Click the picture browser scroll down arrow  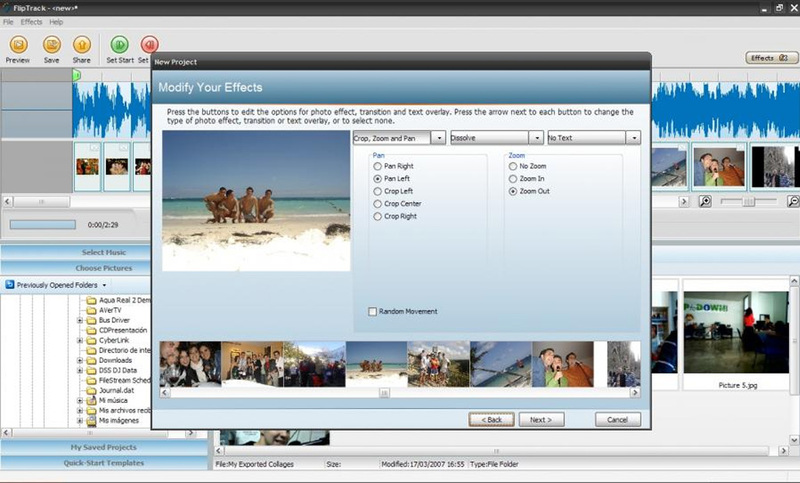(794, 440)
